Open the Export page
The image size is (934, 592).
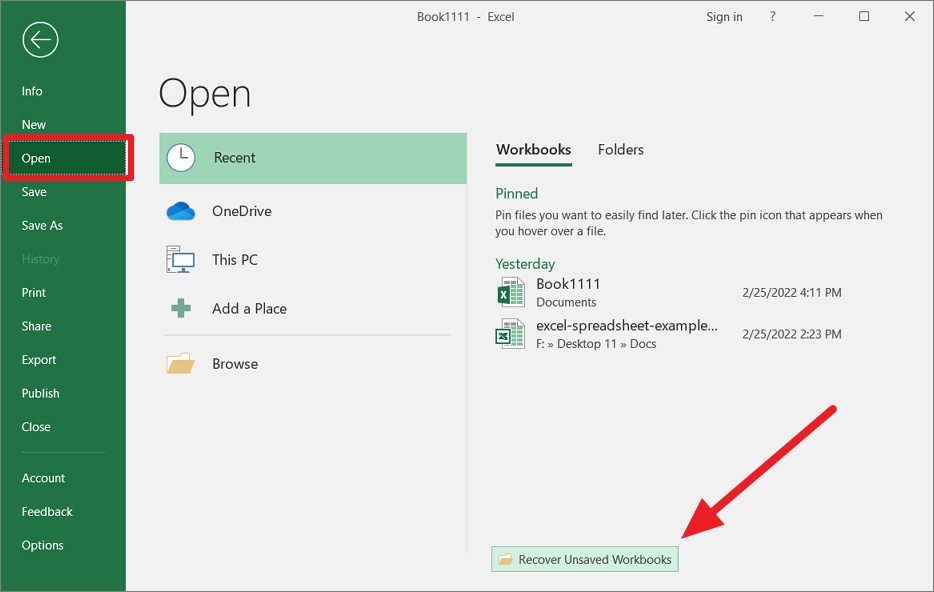[x=39, y=360]
